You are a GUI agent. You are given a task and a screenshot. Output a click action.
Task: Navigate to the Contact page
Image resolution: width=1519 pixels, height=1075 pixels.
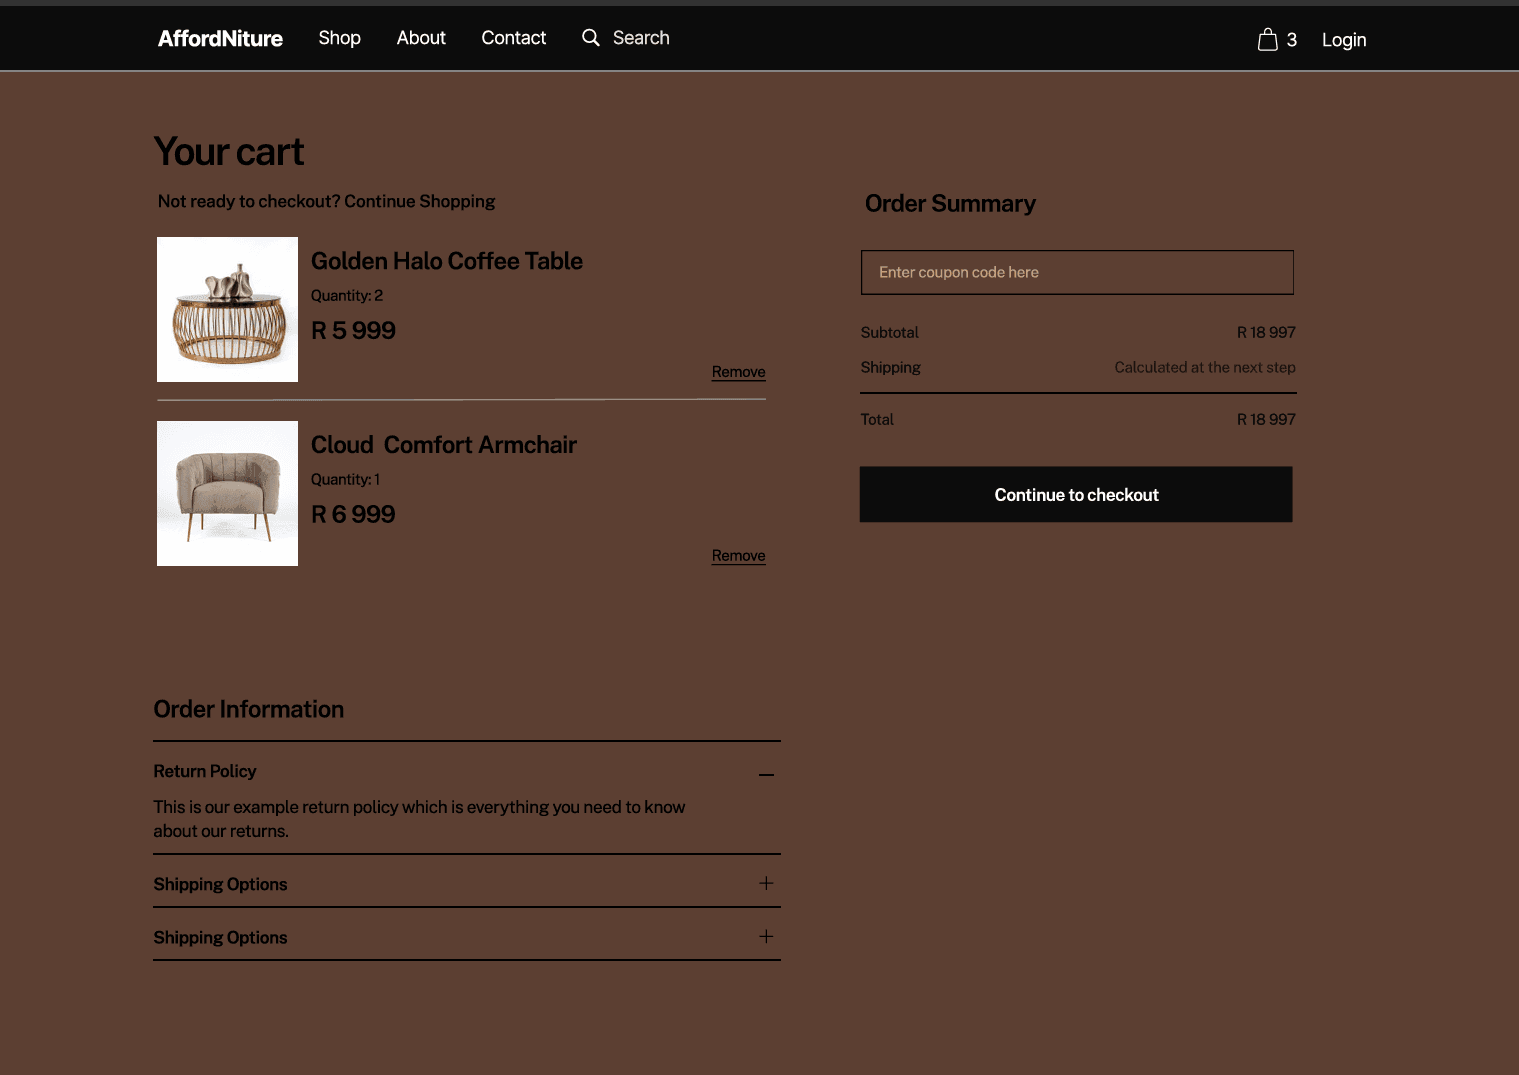pos(513,38)
